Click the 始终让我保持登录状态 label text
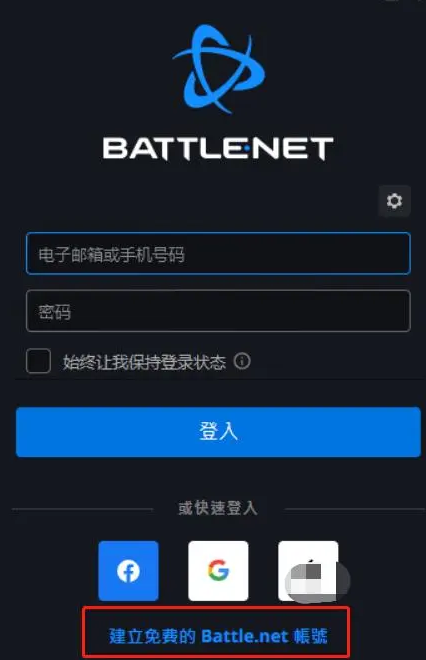Viewport: 426px width, 660px height. click(144, 362)
